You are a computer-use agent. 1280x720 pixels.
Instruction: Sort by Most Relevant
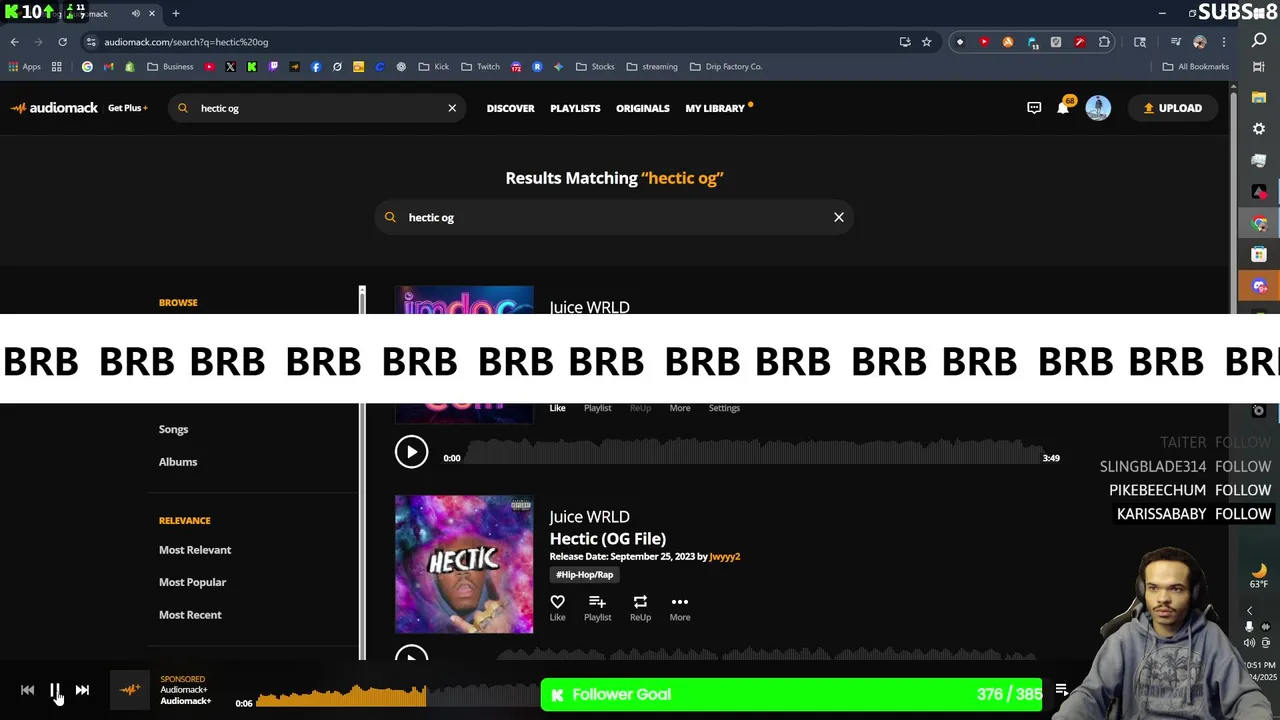pyautogui.click(x=195, y=550)
